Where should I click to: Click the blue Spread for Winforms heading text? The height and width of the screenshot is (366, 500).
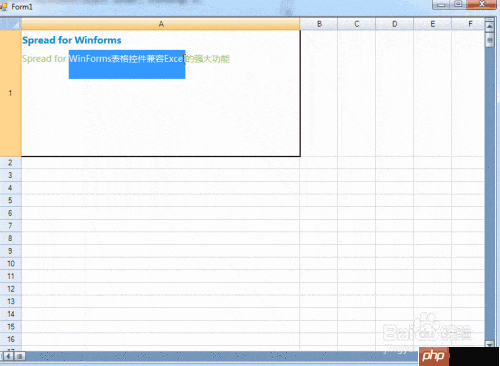72,40
